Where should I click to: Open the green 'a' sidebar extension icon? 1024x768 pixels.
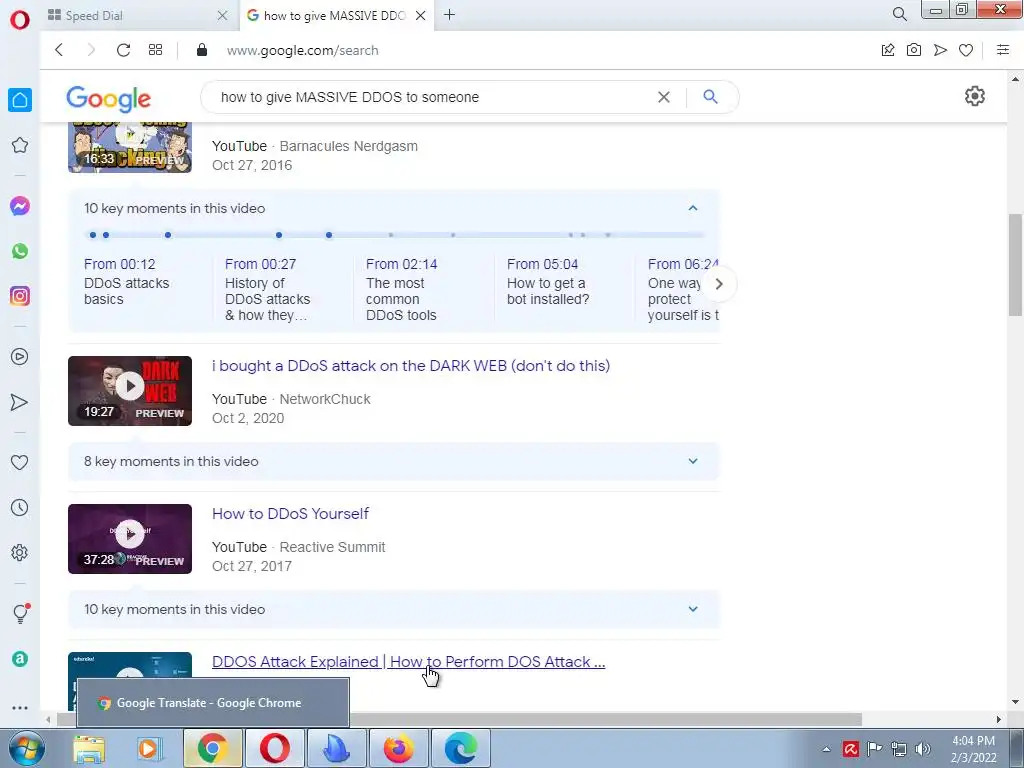pos(20,659)
